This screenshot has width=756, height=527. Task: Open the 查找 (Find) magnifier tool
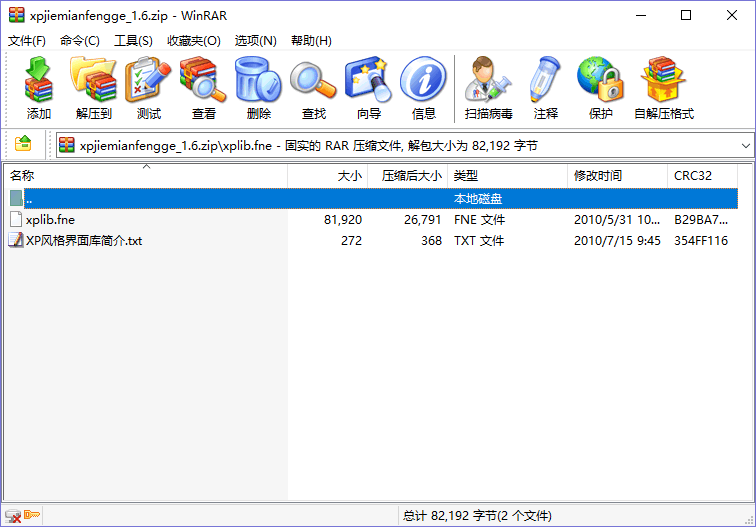pyautogui.click(x=313, y=88)
